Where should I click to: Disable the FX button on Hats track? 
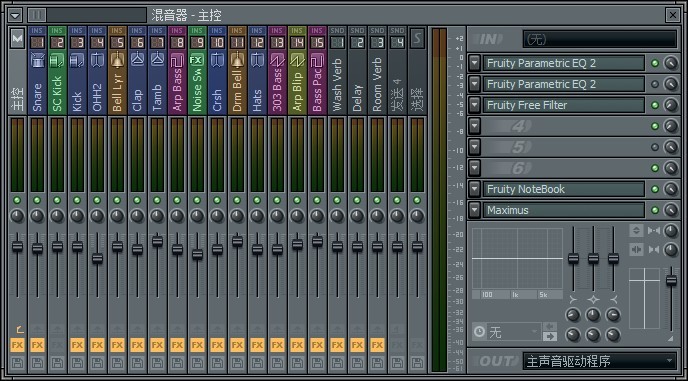[x=257, y=345]
